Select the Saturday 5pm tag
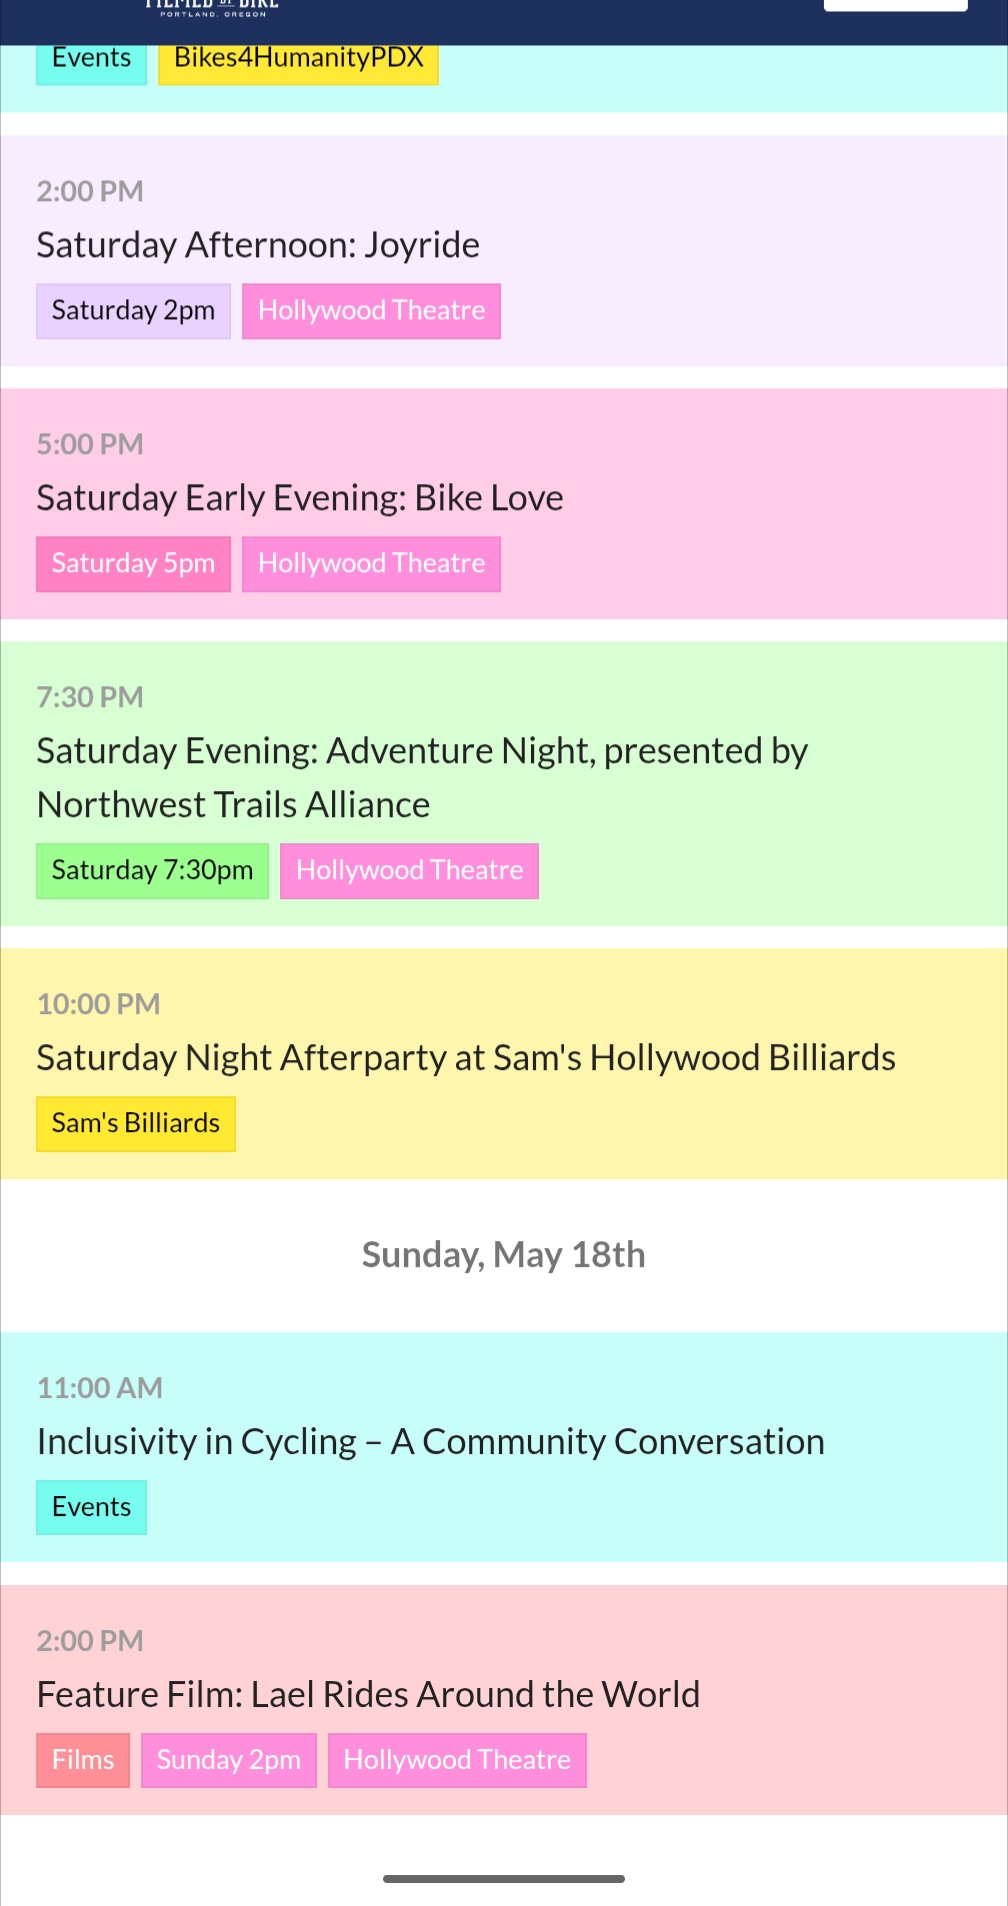 click(133, 564)
